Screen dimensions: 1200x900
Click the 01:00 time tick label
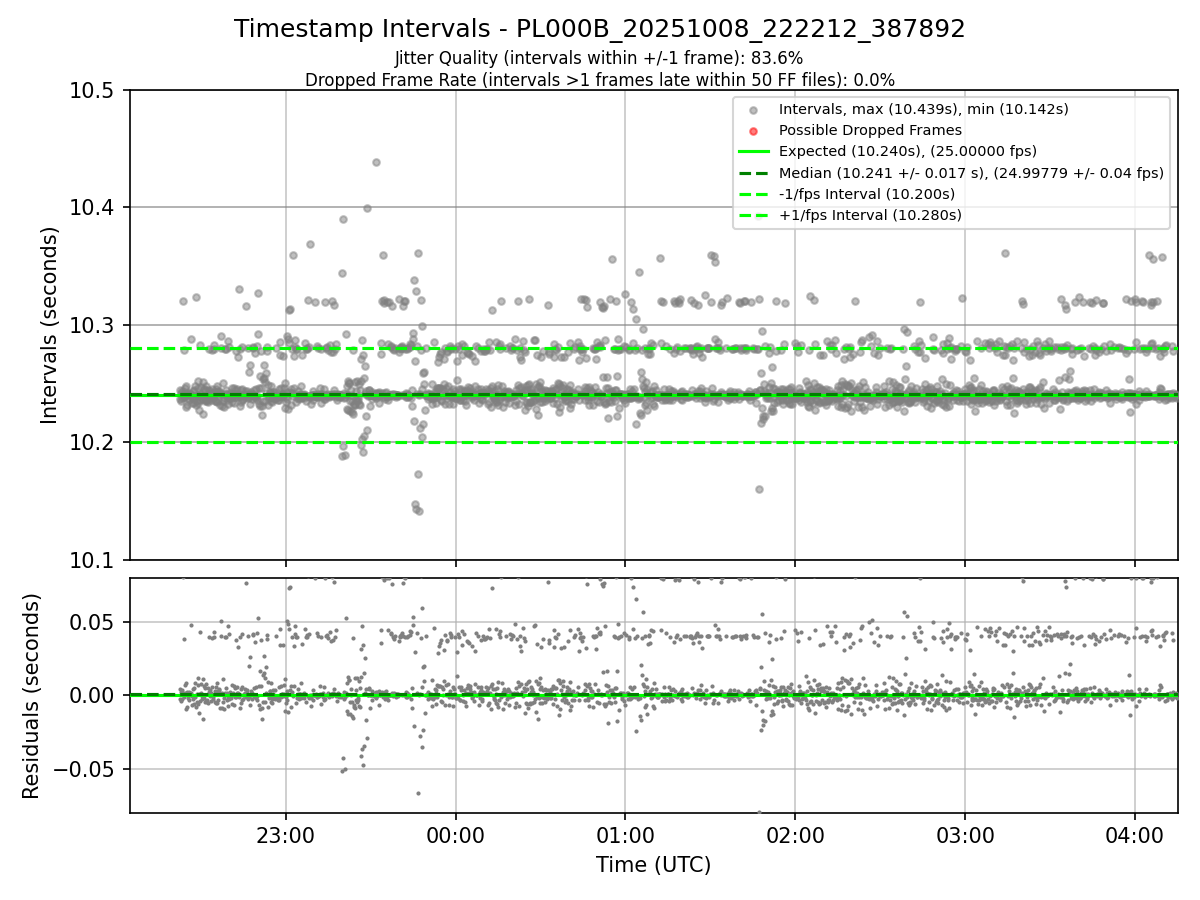click(625, 834)
